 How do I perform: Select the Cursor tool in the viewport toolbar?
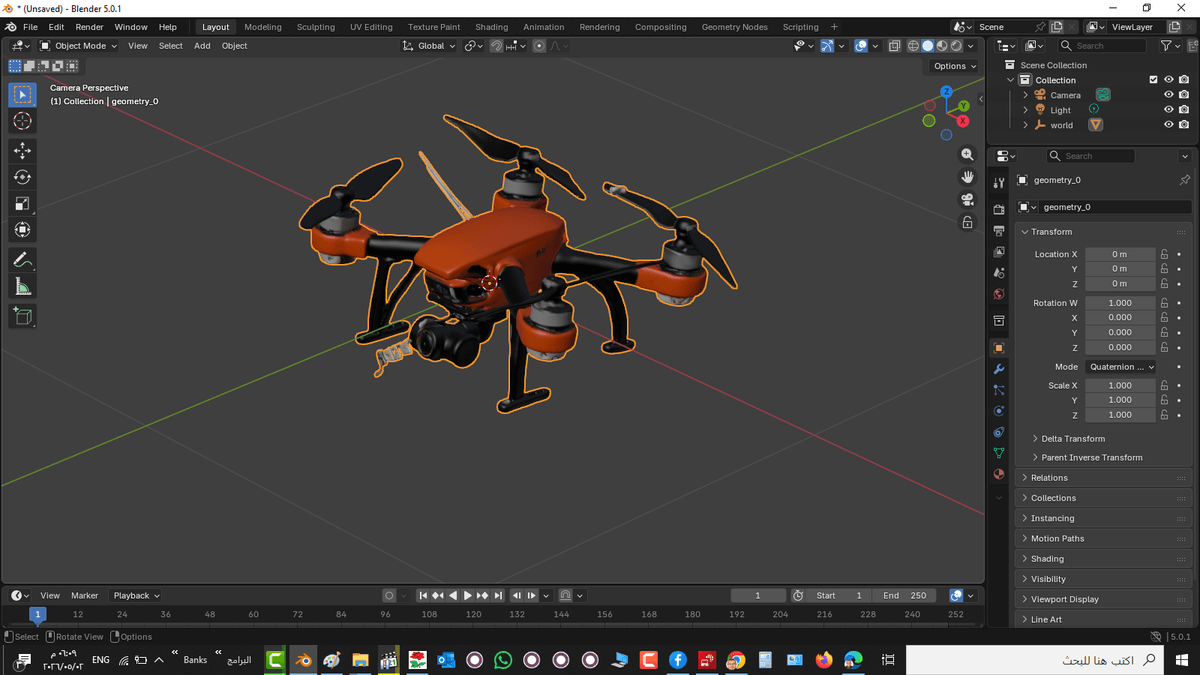22,121
